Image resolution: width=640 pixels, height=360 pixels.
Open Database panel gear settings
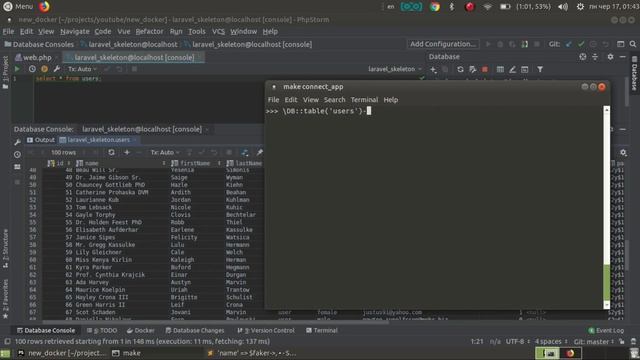[x=610, y=57]
